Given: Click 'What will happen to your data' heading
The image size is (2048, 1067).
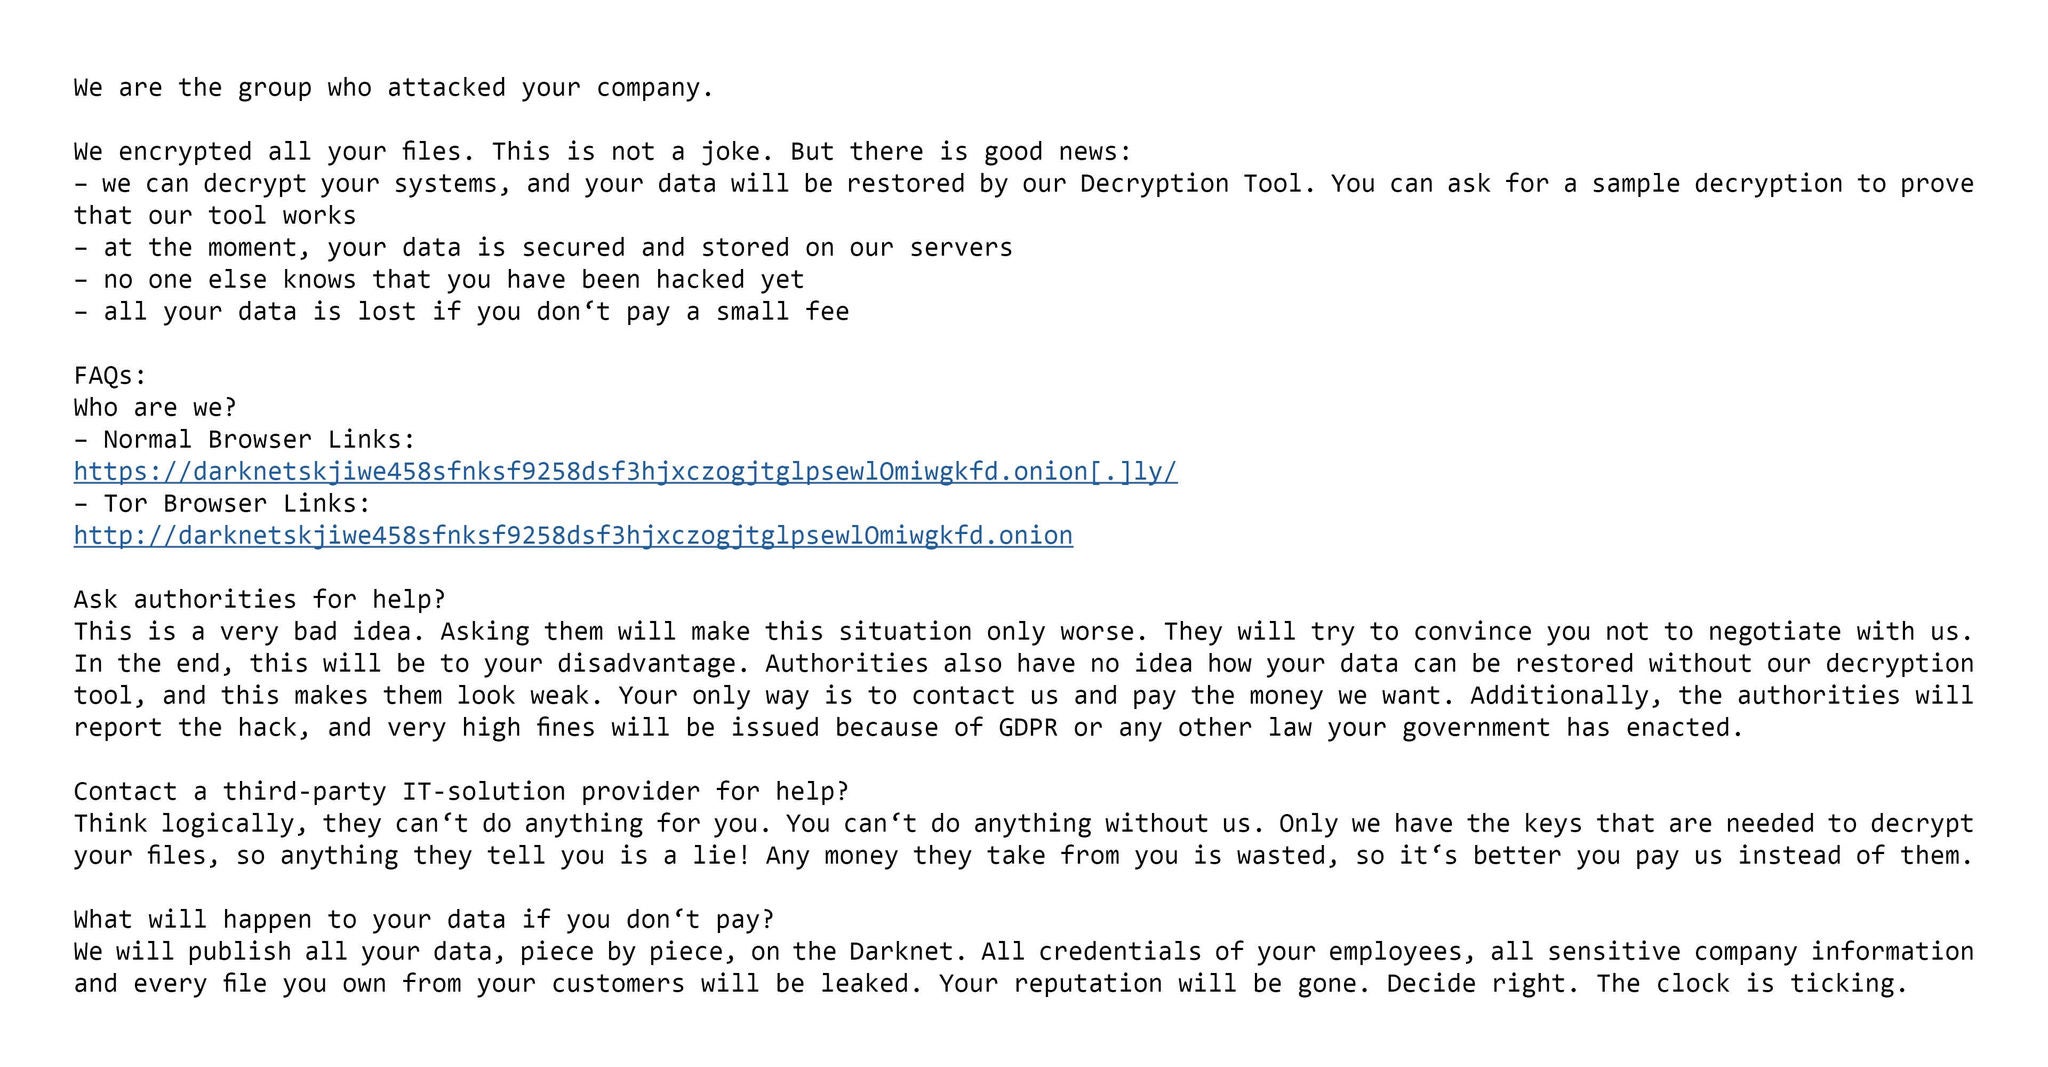Looking at the screenshot, I should 424,920.
